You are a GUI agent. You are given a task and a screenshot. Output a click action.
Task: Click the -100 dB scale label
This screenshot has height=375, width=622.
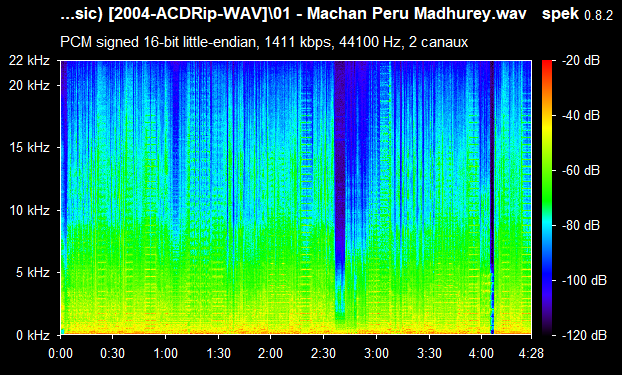tap(584, 281)
